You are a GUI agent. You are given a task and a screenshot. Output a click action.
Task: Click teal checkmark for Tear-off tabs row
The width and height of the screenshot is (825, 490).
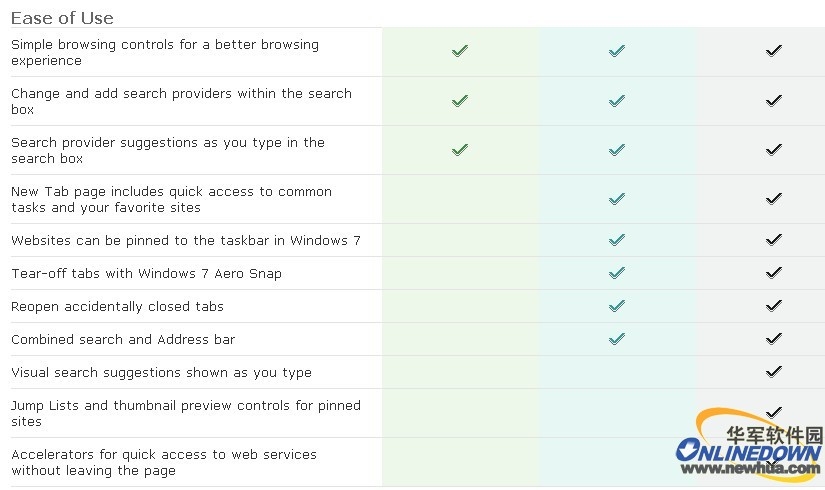(x=617, y=273)
